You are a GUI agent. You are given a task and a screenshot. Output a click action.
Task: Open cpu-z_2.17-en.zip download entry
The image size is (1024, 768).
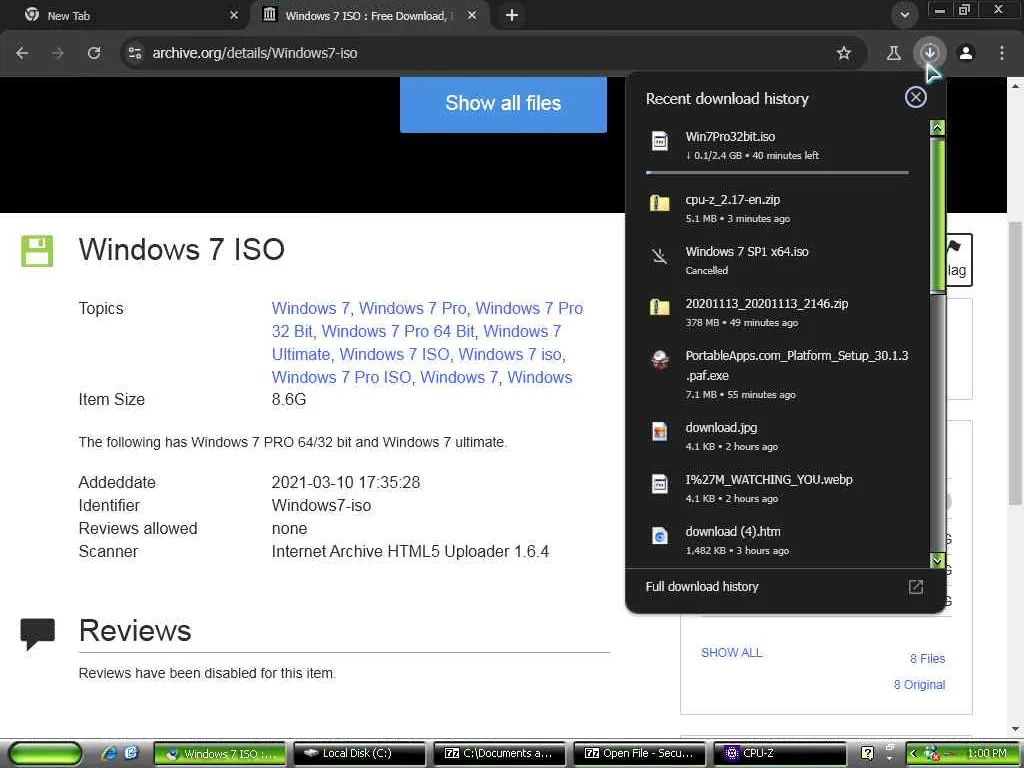[x=777, y=208]
